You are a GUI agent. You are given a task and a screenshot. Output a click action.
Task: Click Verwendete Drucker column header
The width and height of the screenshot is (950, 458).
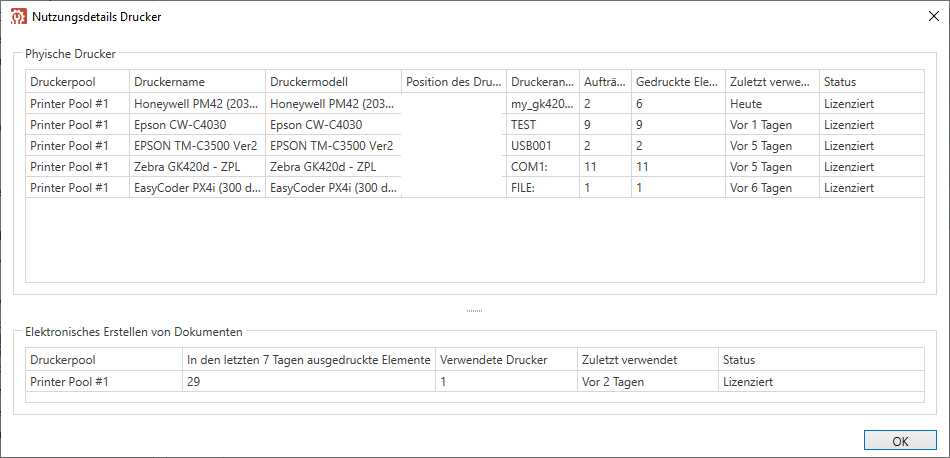[x=505, y=360]
